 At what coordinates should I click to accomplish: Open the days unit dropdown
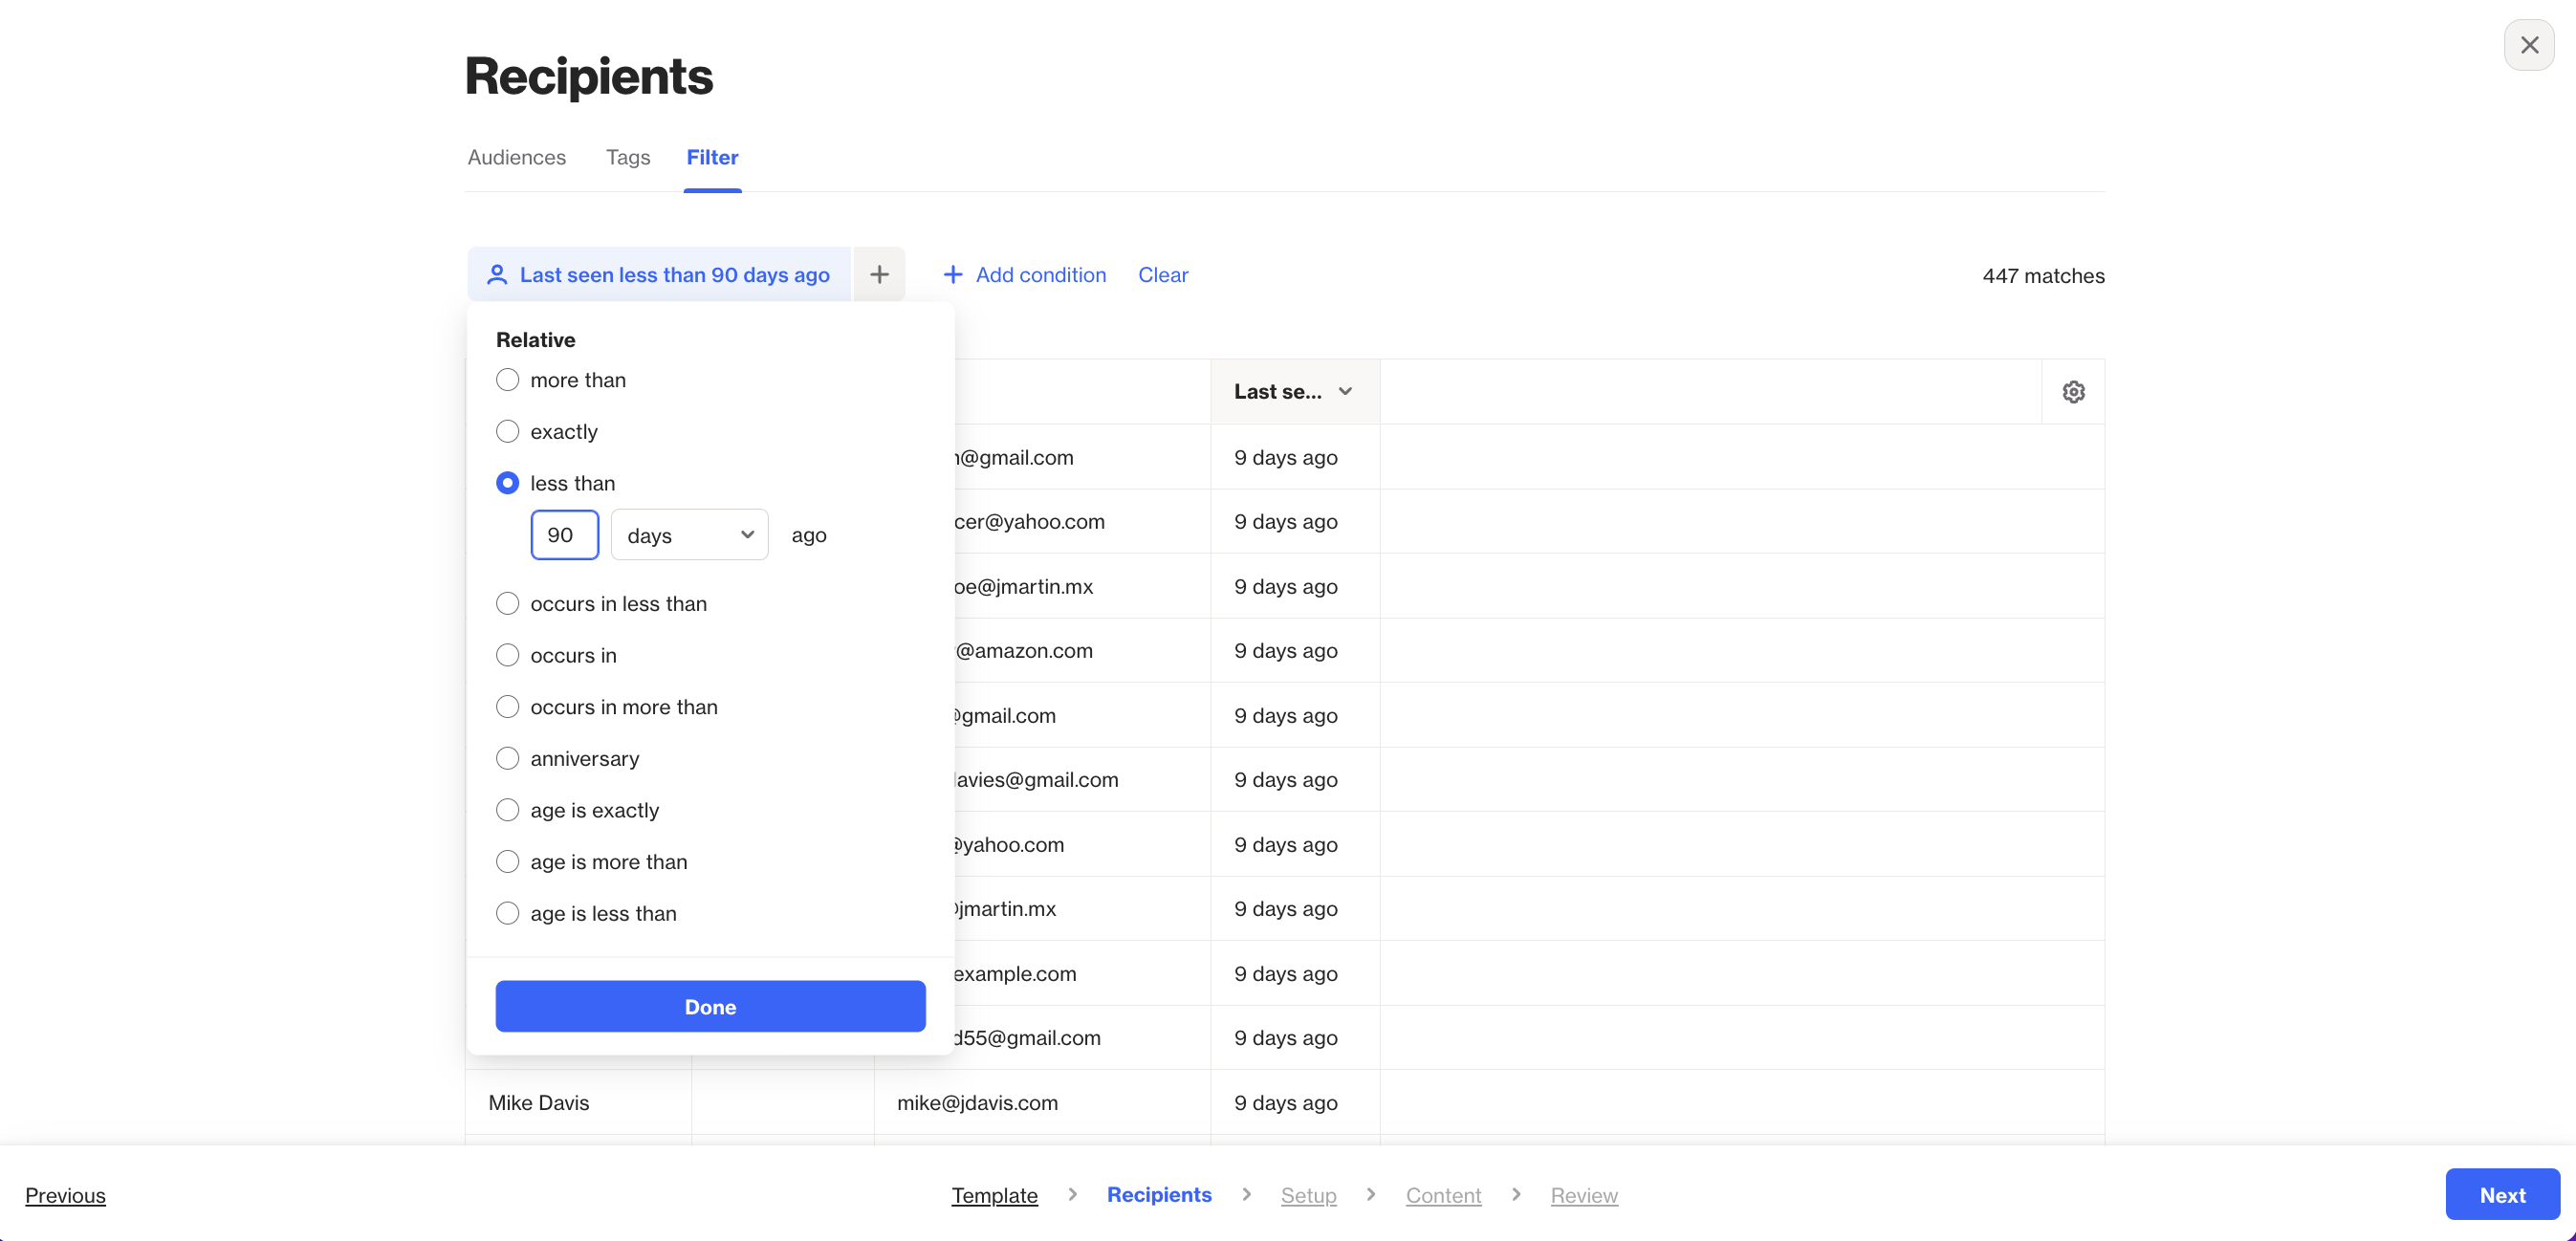coord(689,535)
